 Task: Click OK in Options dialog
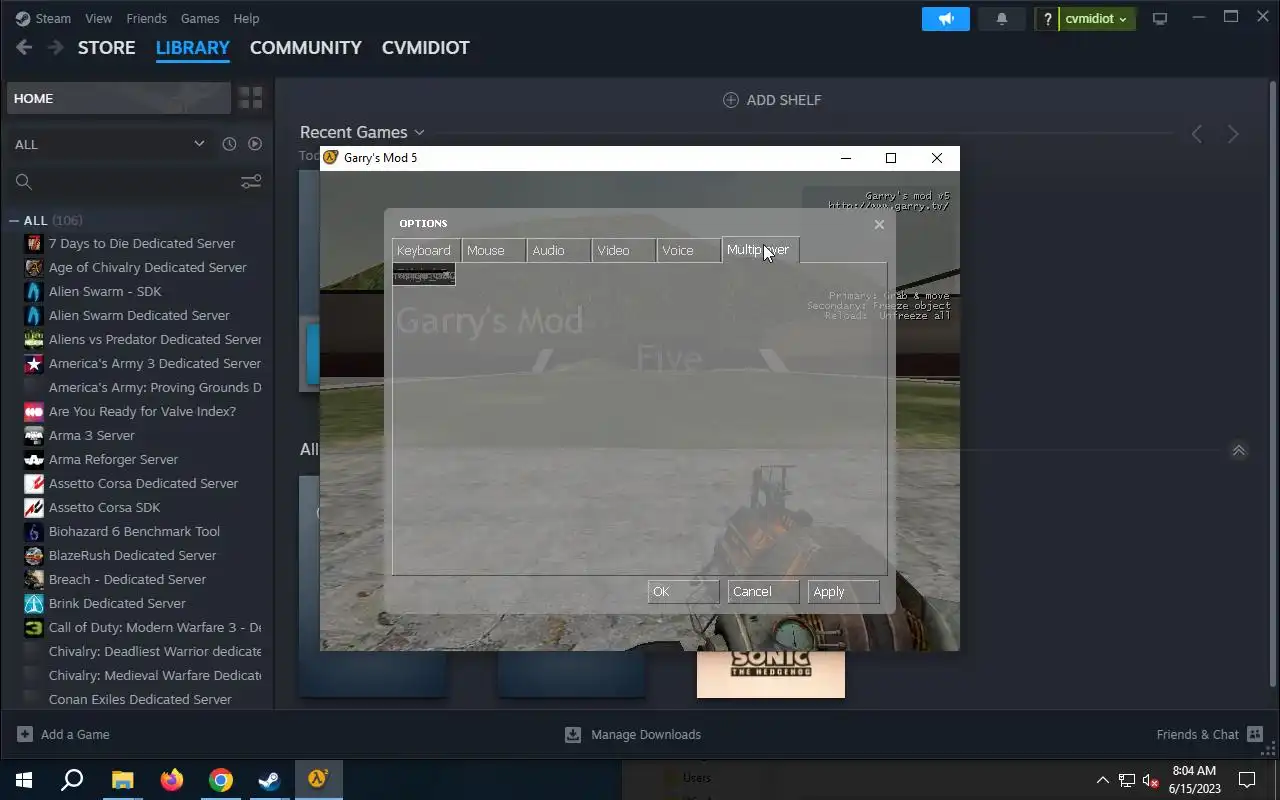coord(683,592)
